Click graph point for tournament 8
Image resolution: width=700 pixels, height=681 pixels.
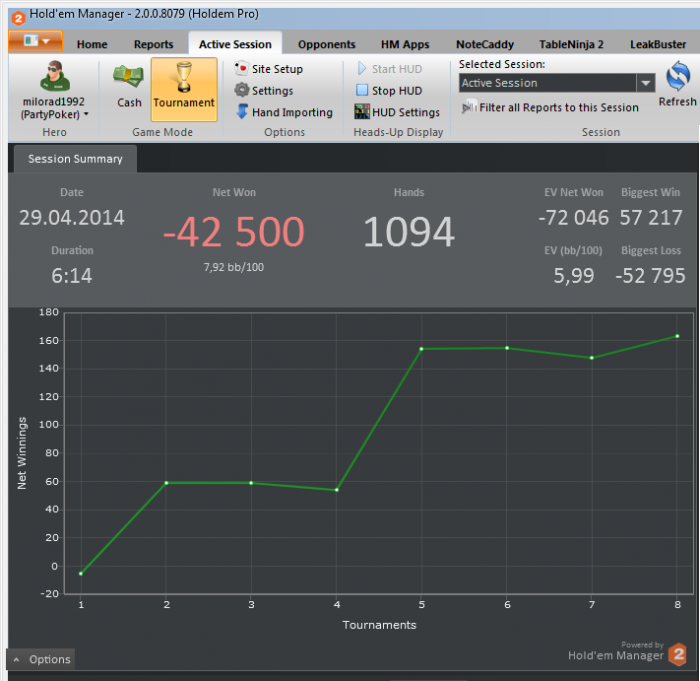coord(678,336)
